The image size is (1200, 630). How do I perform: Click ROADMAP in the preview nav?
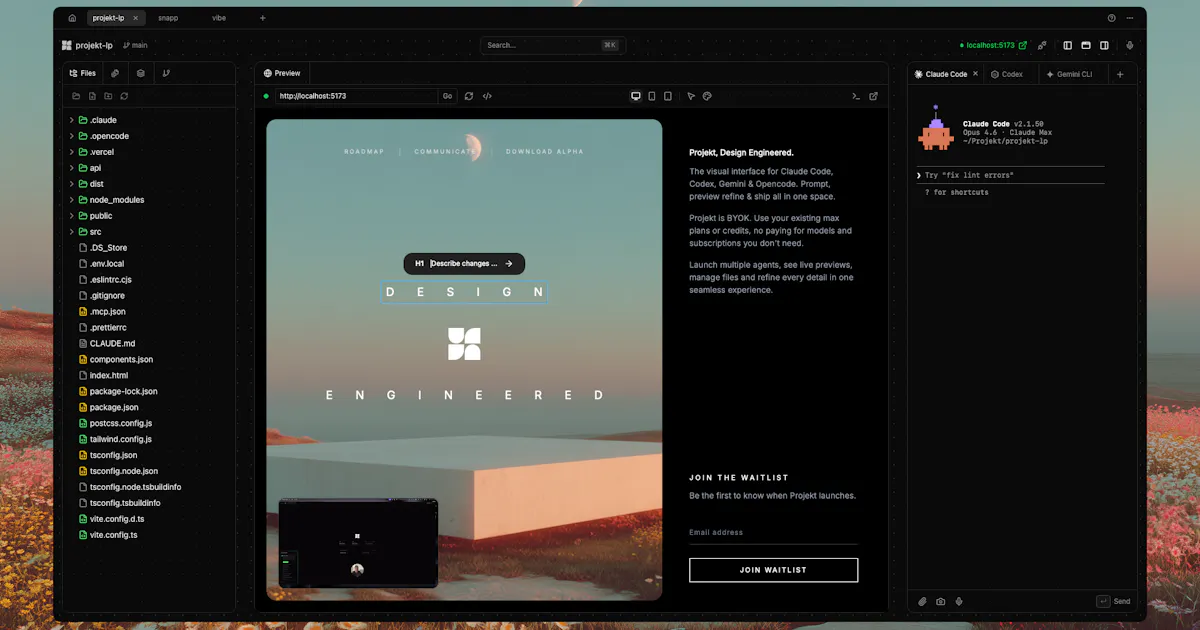tap(365, 152)
